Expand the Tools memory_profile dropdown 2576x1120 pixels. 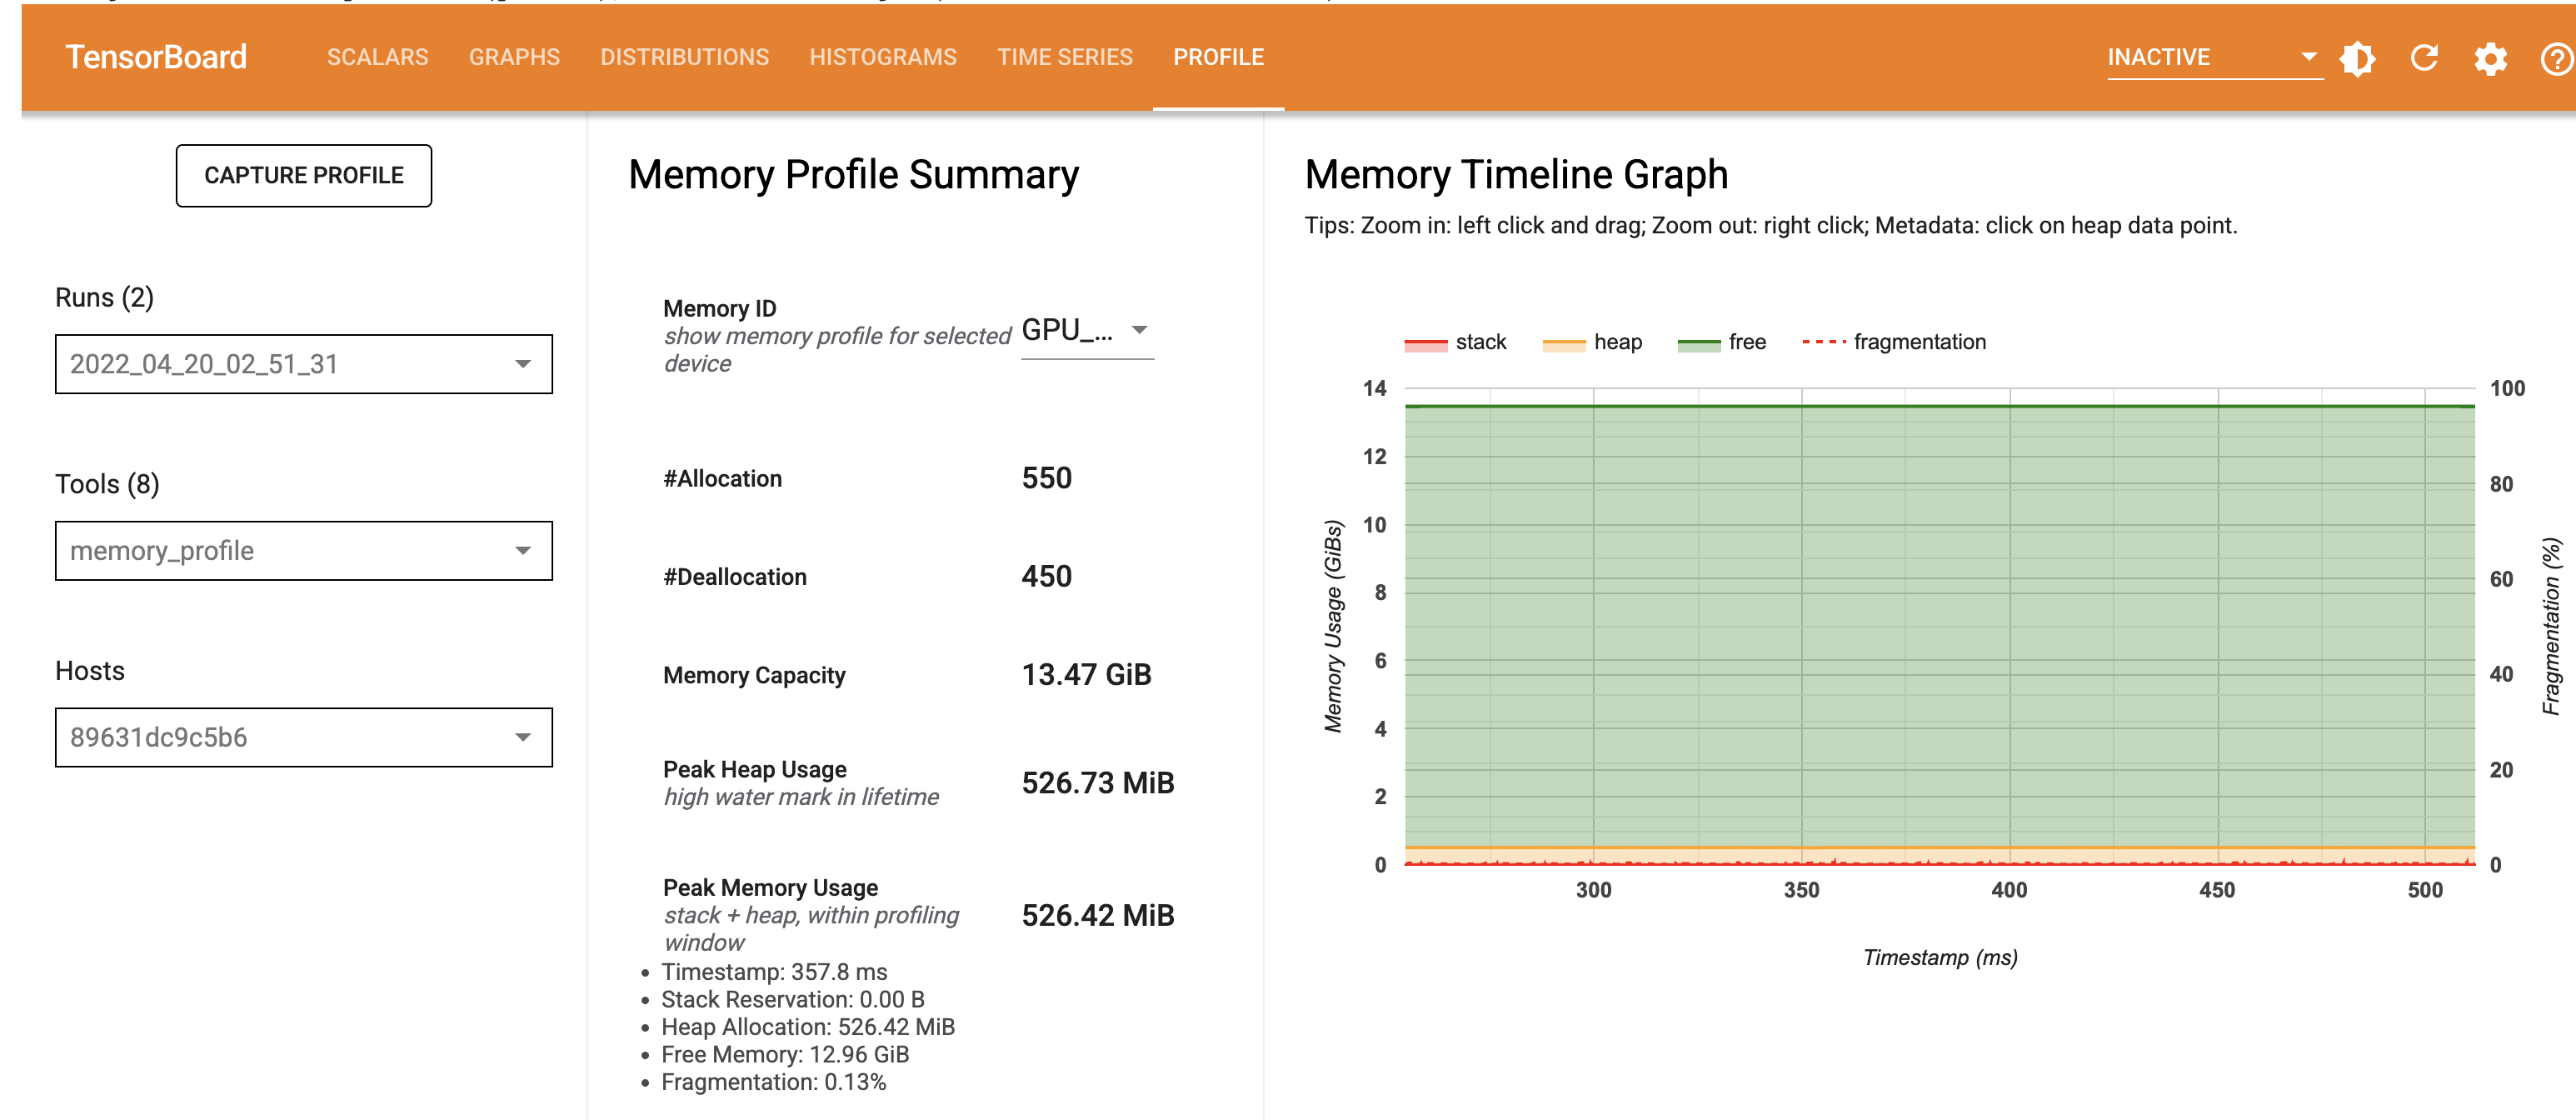pos(303,550)
